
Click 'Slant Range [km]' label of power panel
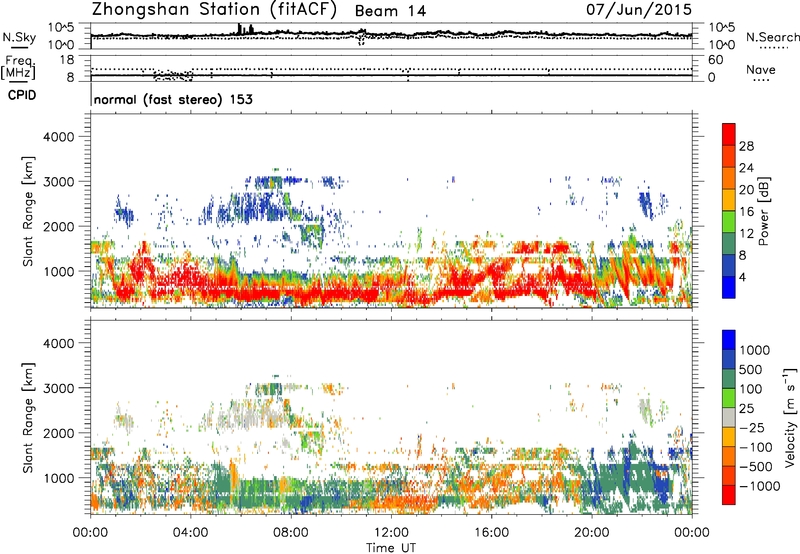pos(28,211)
